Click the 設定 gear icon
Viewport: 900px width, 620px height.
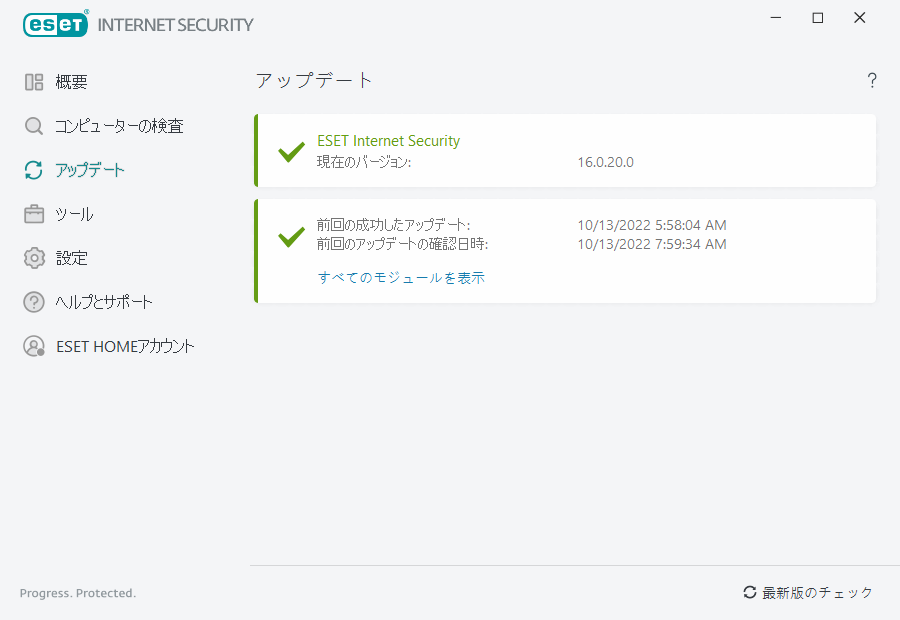(x=34, y=258)
